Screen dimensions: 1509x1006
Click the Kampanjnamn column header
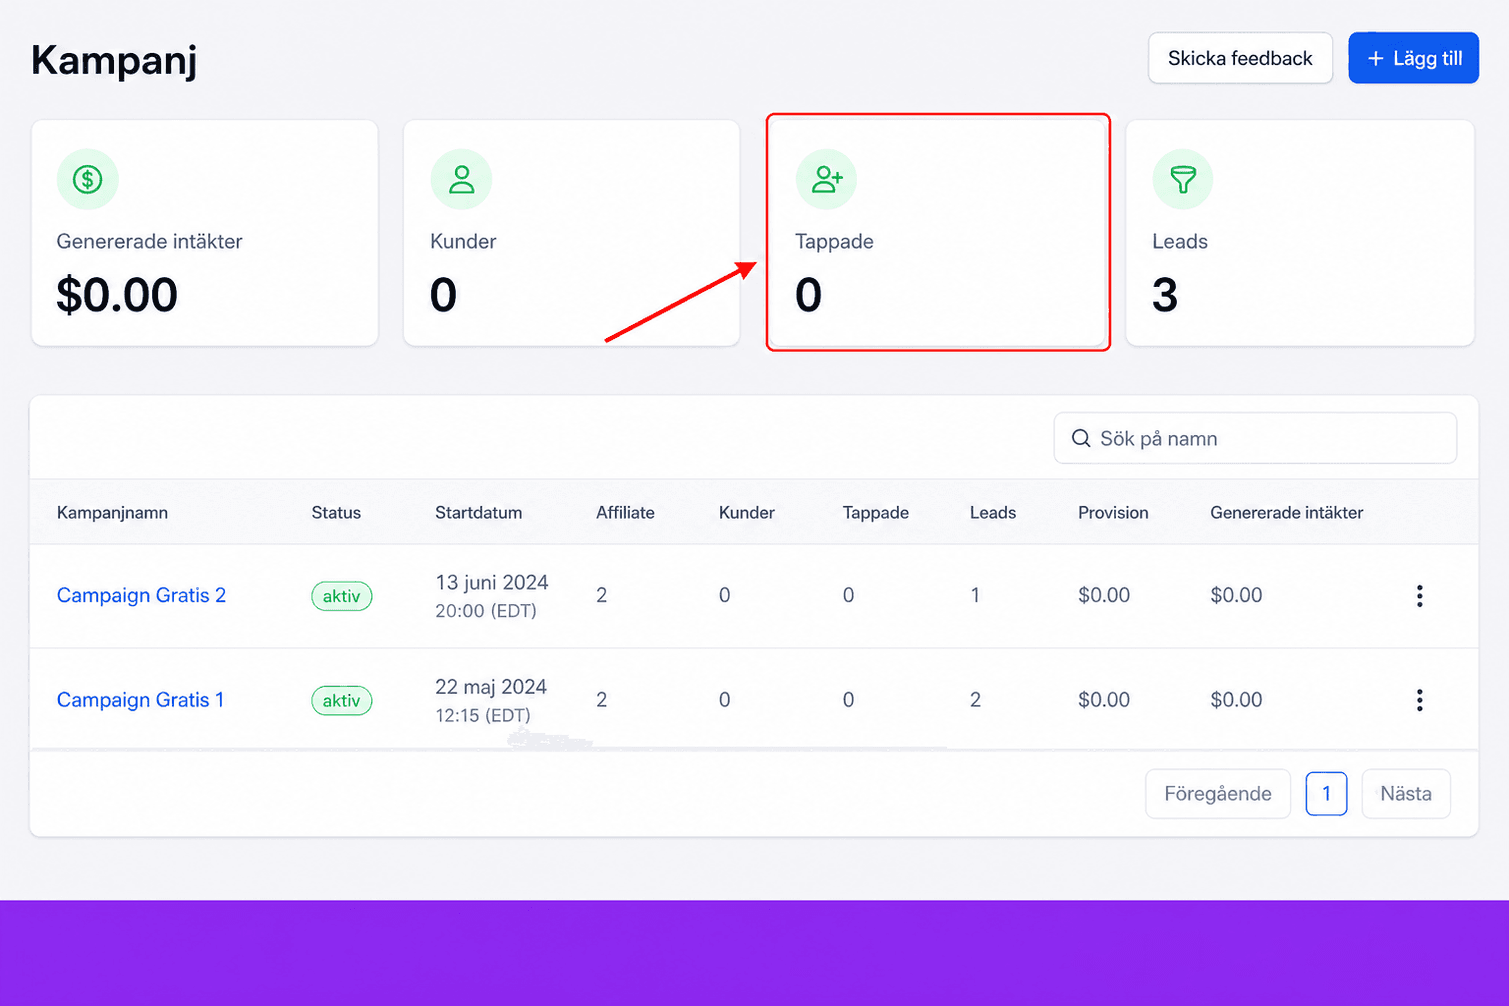coord(112,513)
